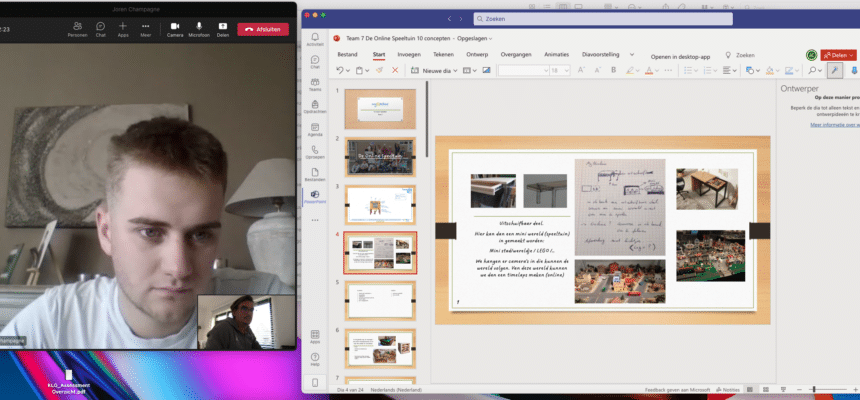The image size is (860, 400).
Task: Add Apps to the meeting call
Action: click(123, 29)
